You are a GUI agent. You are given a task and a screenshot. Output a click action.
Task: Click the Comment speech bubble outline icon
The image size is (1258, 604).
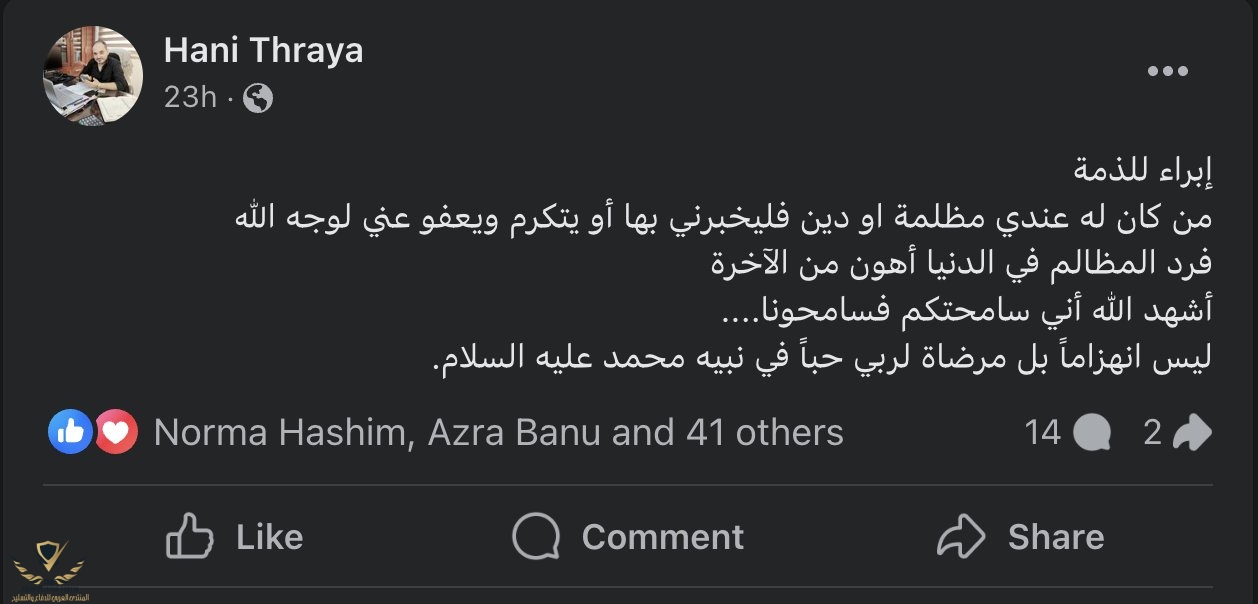click(x=535, y=536)
